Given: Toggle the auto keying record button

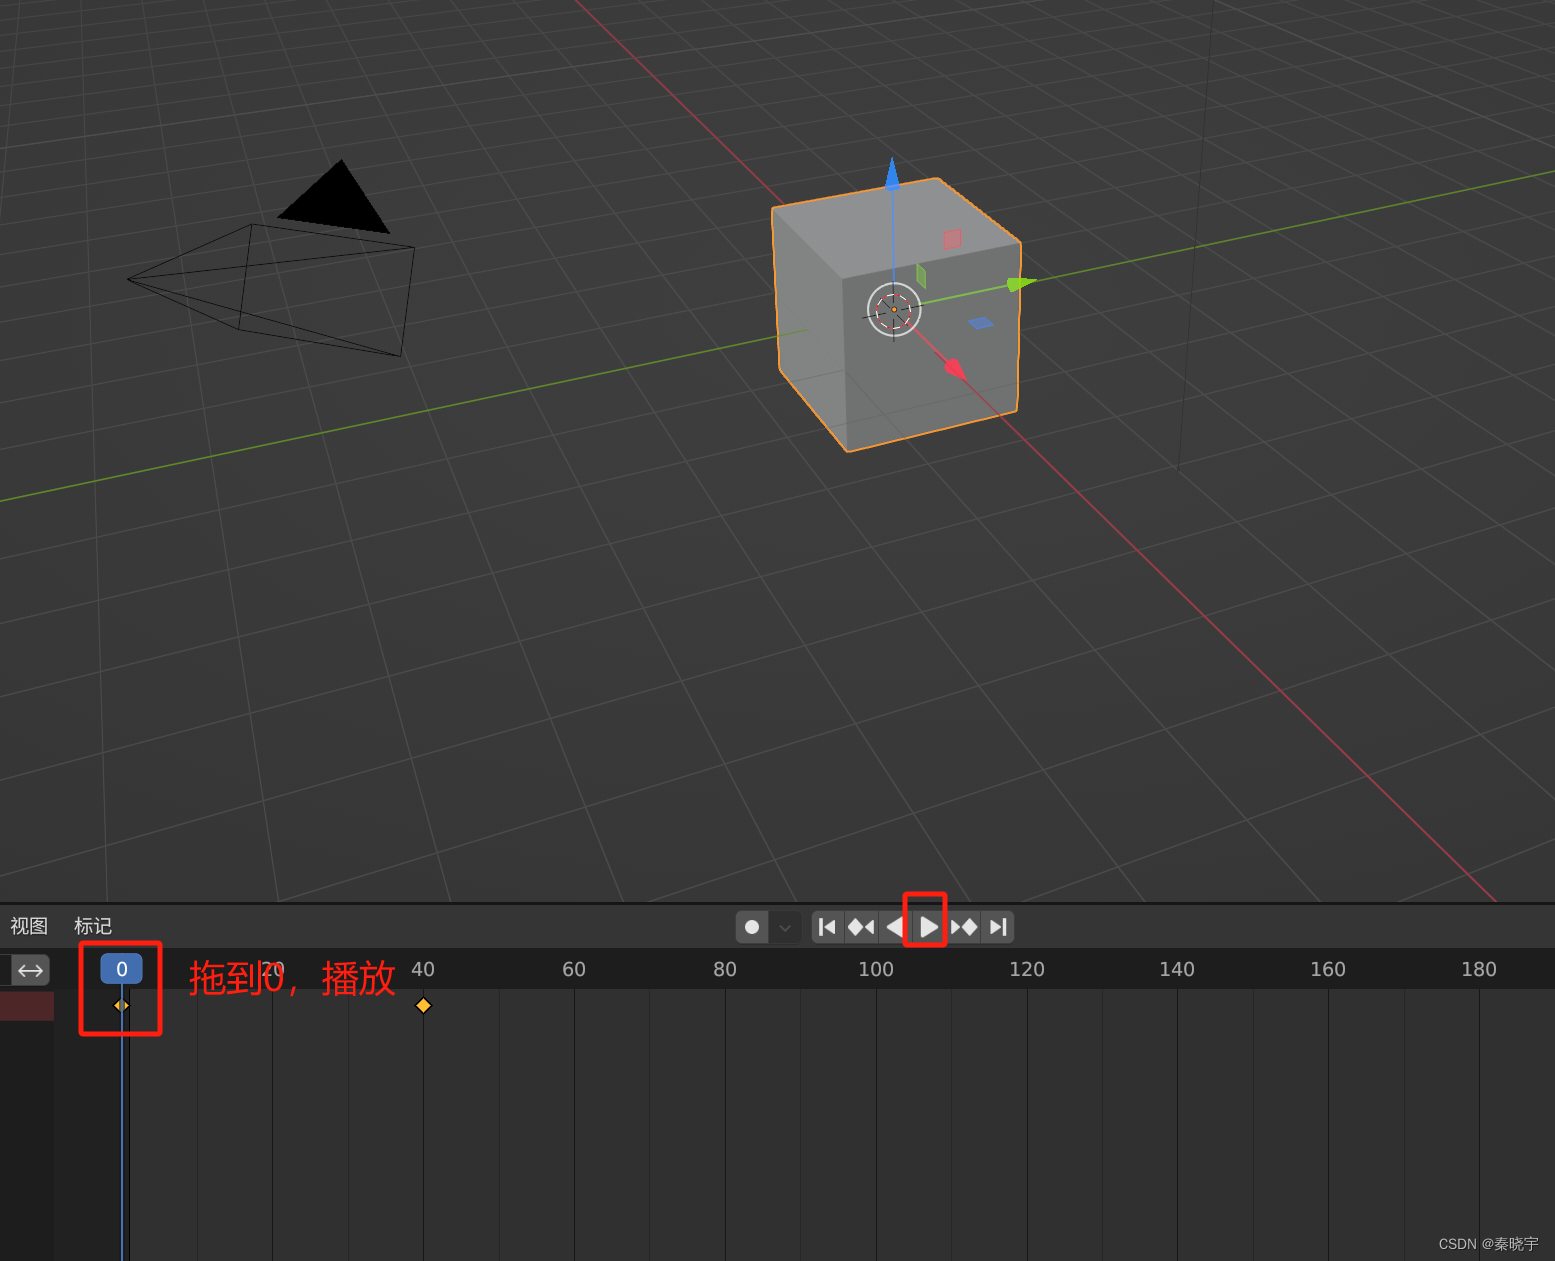Looking at the screenshot, I should pos(752,927).
